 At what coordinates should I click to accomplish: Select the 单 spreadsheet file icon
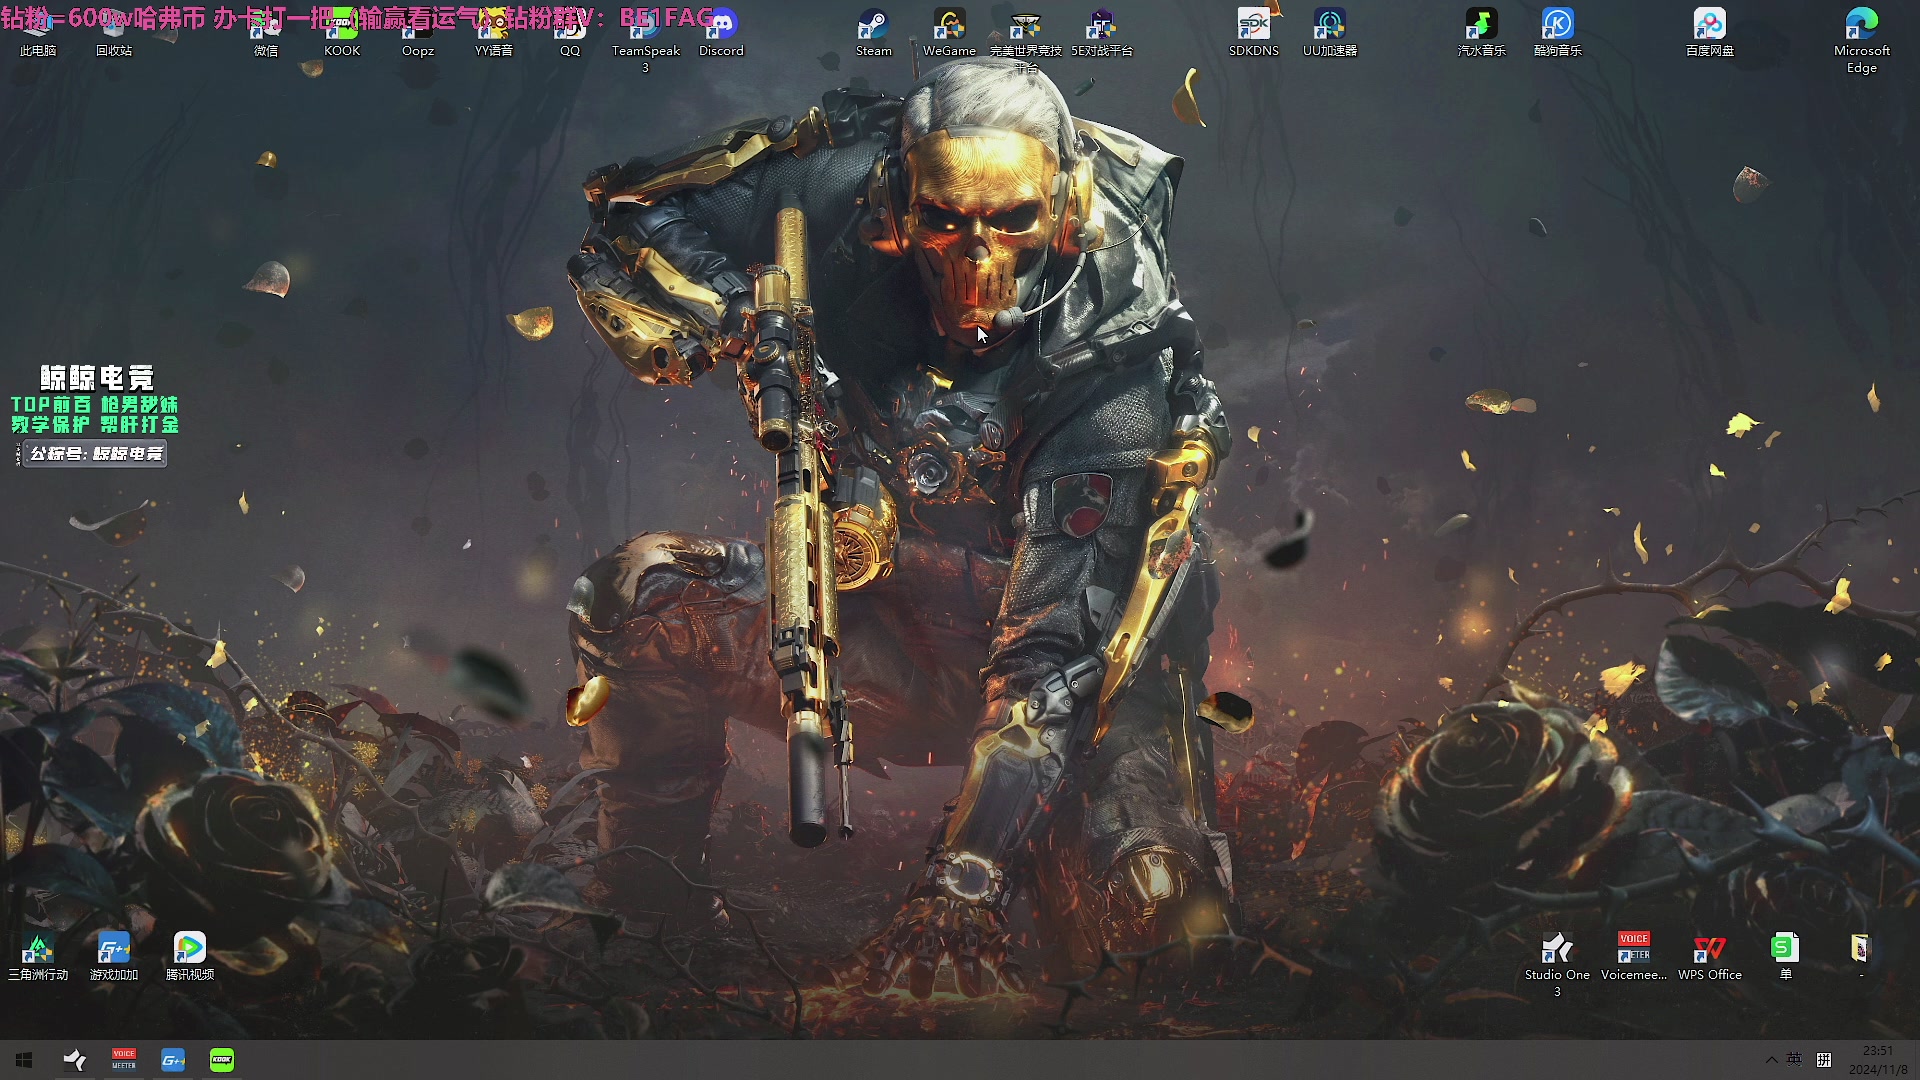[x=1786, y=956]
